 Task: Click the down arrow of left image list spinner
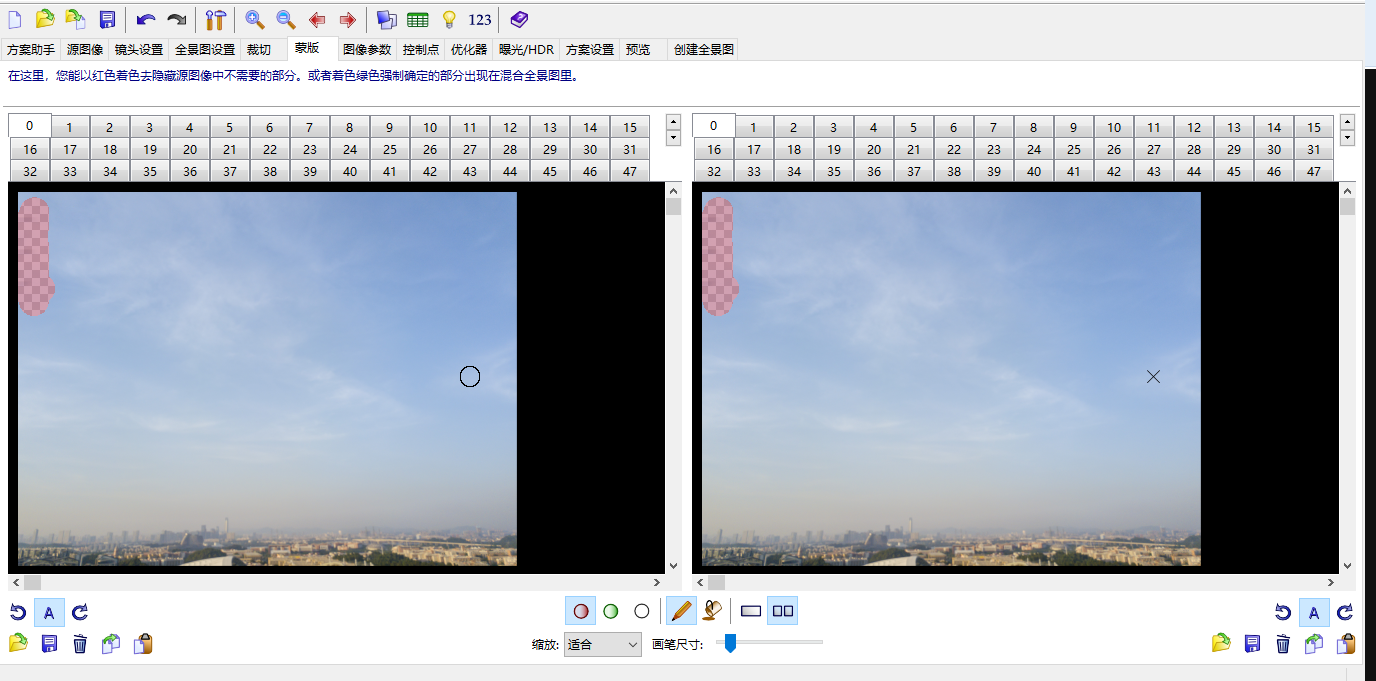tap(673, 137)
